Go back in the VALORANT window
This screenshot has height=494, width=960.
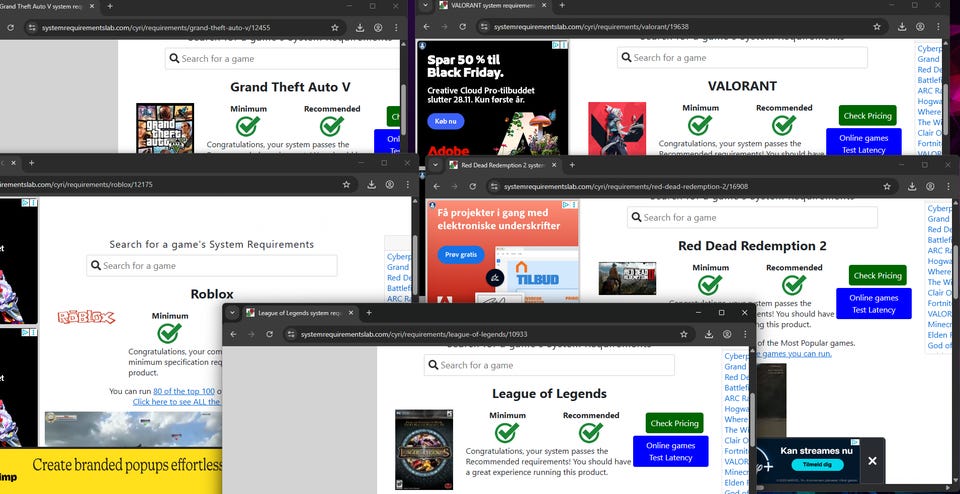tap(427, 27)
